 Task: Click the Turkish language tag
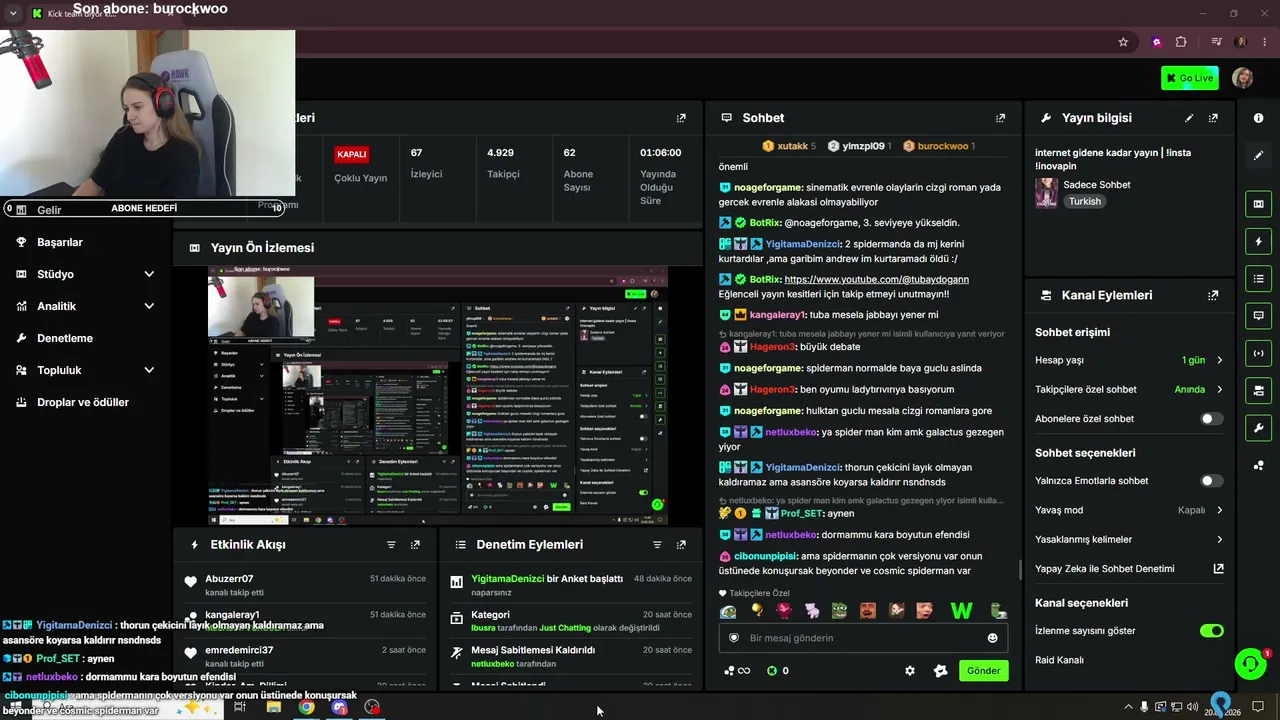pyautogui.click(x=1084, y=201)
